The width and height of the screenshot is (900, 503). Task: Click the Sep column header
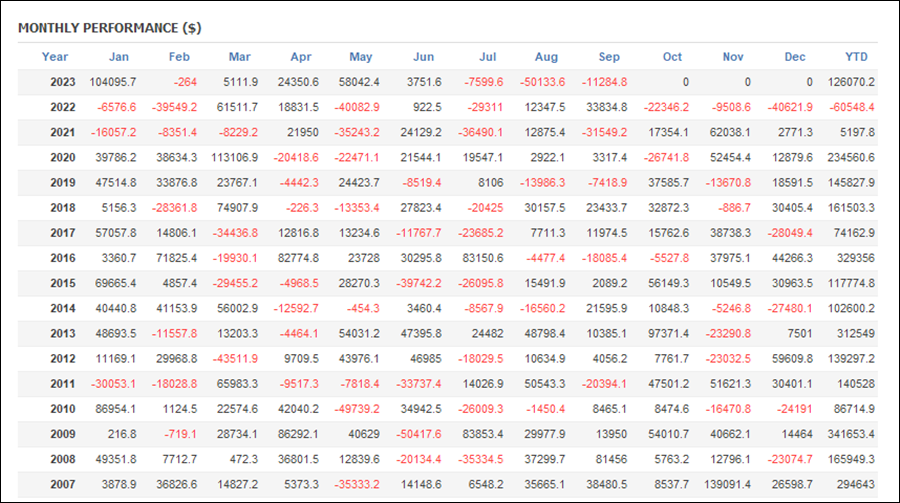click(x=609, y=57)
